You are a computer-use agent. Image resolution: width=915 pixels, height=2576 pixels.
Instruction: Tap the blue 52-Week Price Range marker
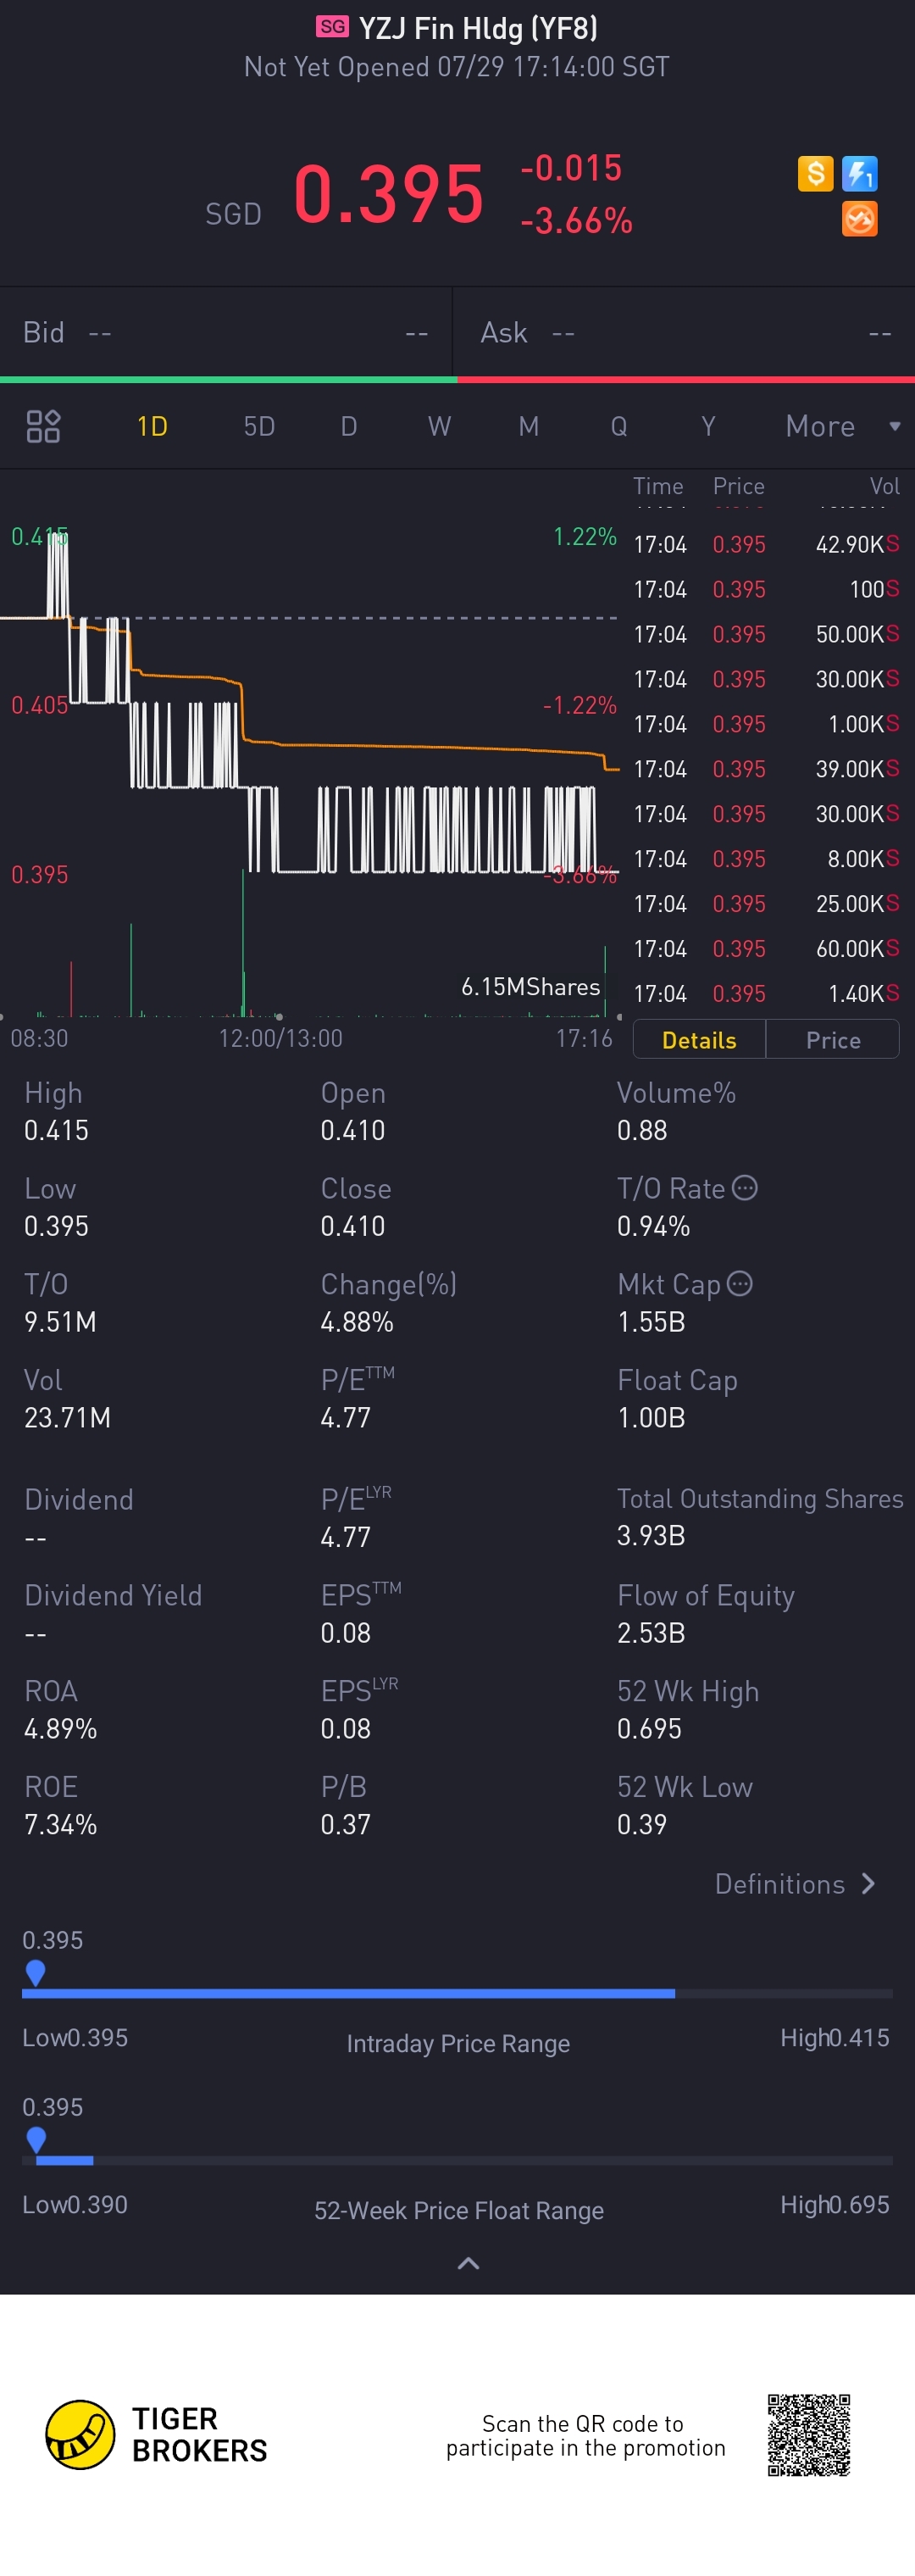[36, 2139]
